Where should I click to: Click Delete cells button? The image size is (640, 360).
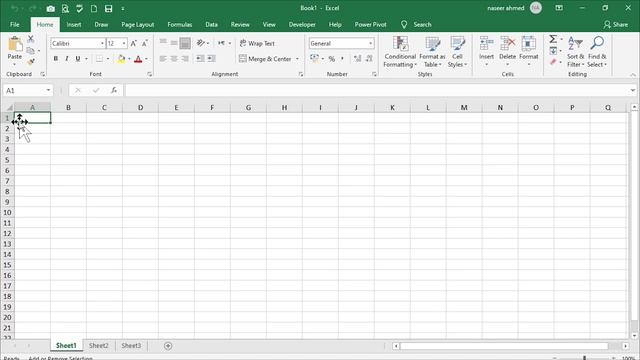[507, 51]
